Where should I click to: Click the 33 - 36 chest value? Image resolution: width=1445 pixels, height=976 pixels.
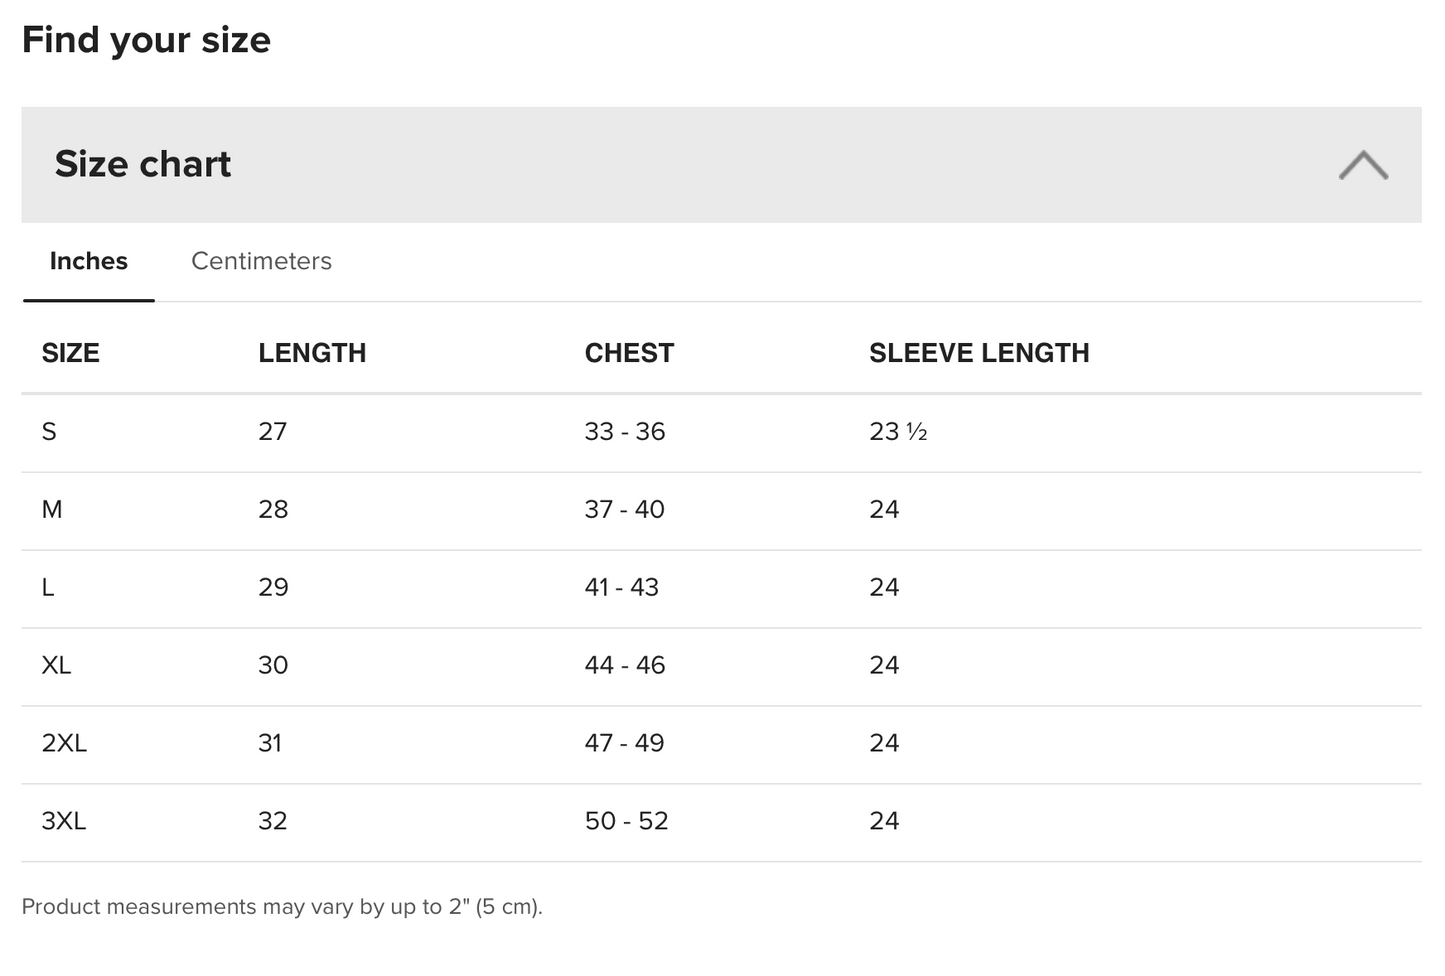coord(625,431)
